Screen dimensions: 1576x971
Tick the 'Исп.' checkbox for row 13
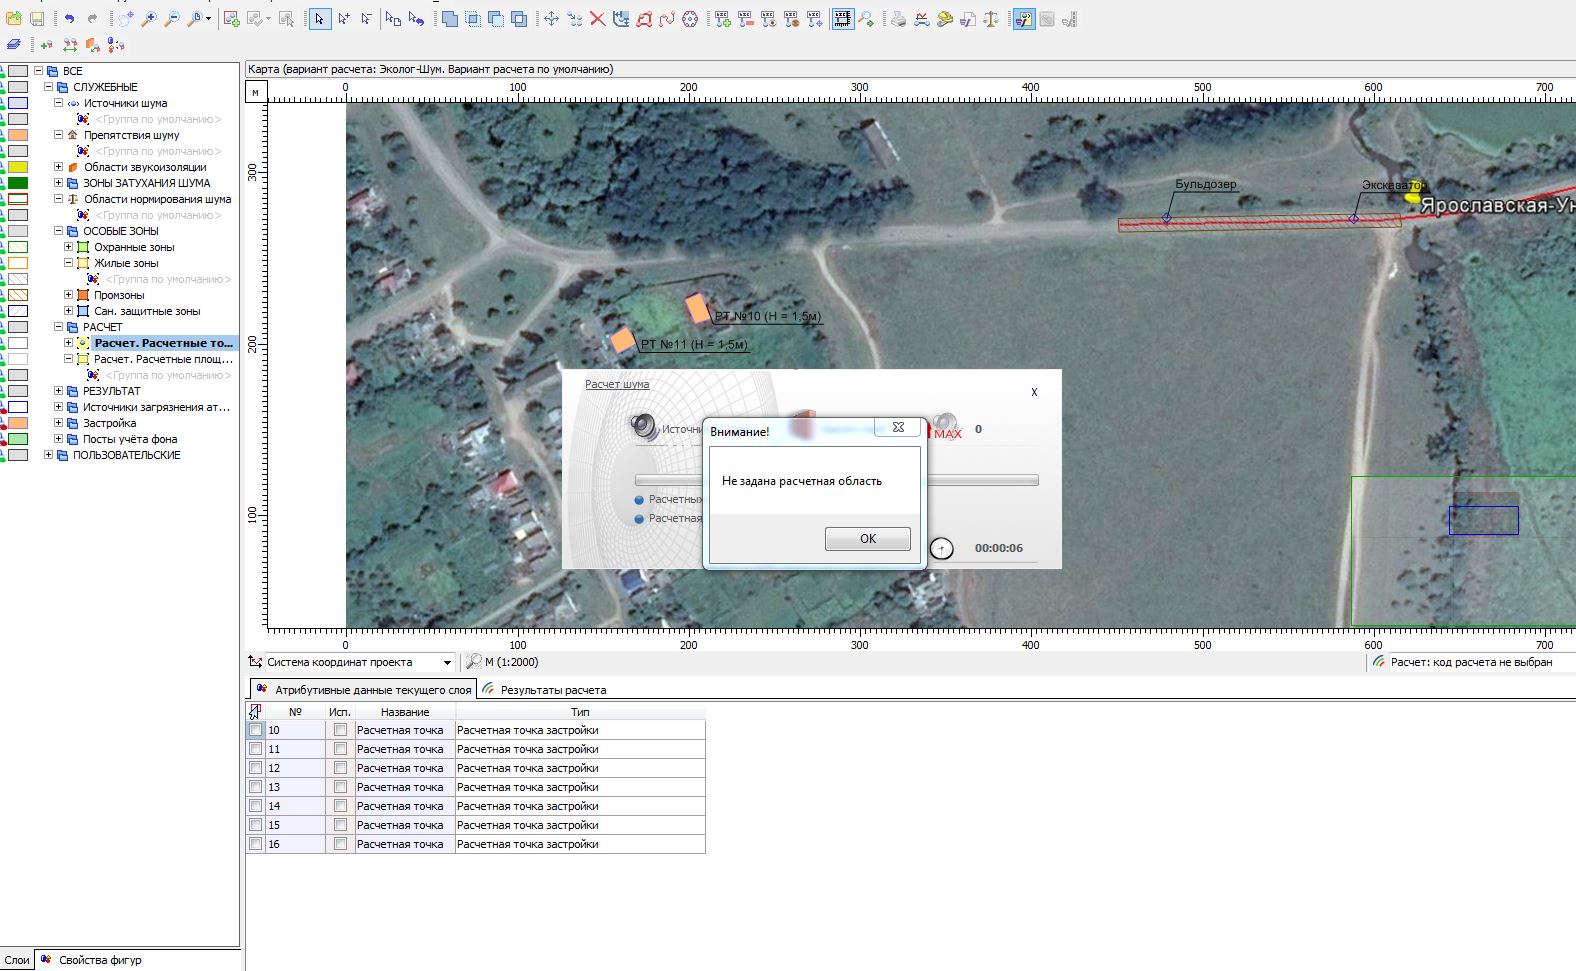point(340,787)
